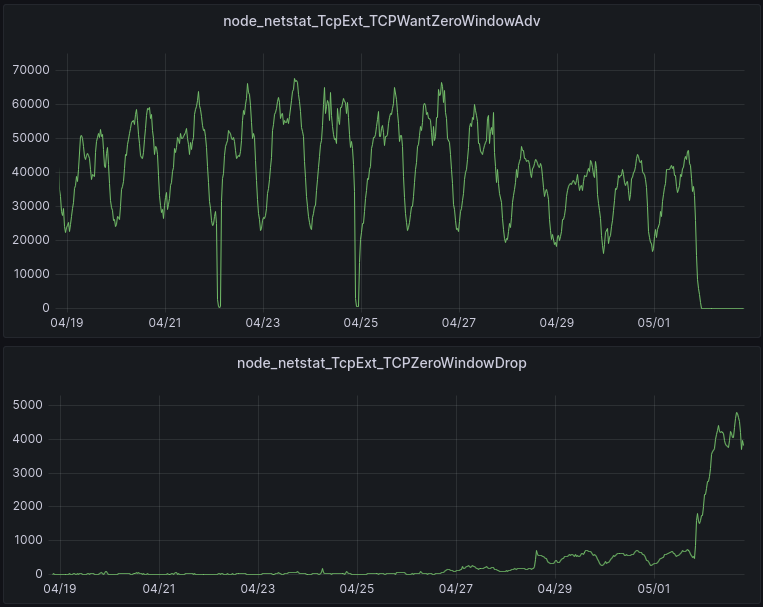Click the 04/19 label on the top chart's x-axis

66,323
